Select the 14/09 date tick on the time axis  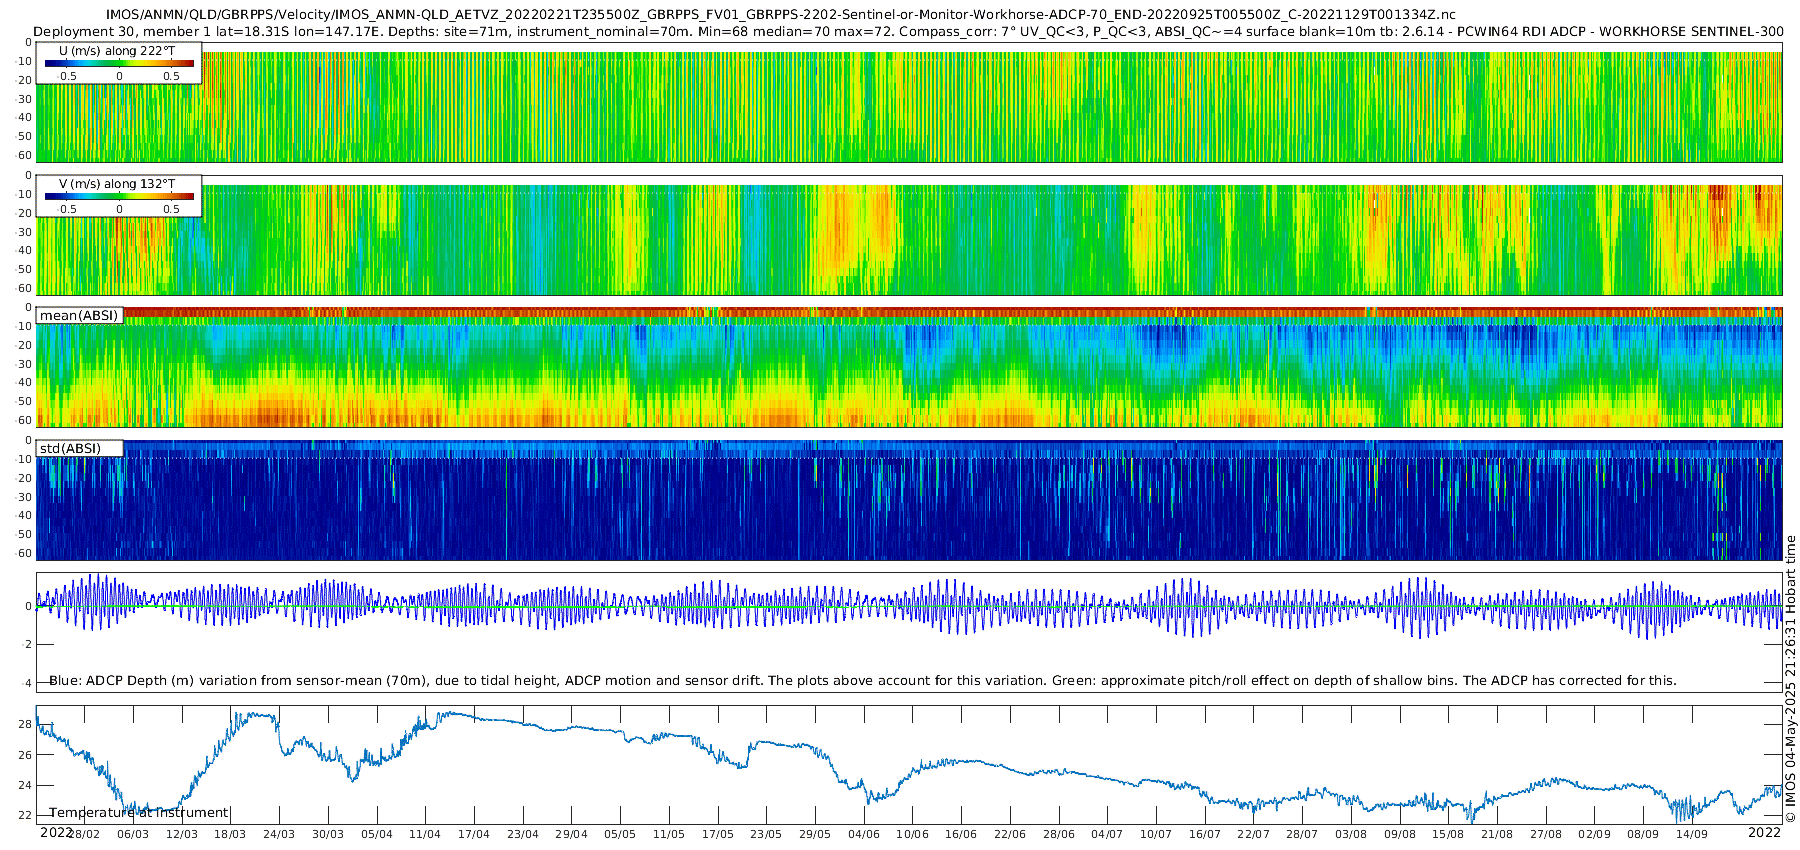[x=1692, y=834]
